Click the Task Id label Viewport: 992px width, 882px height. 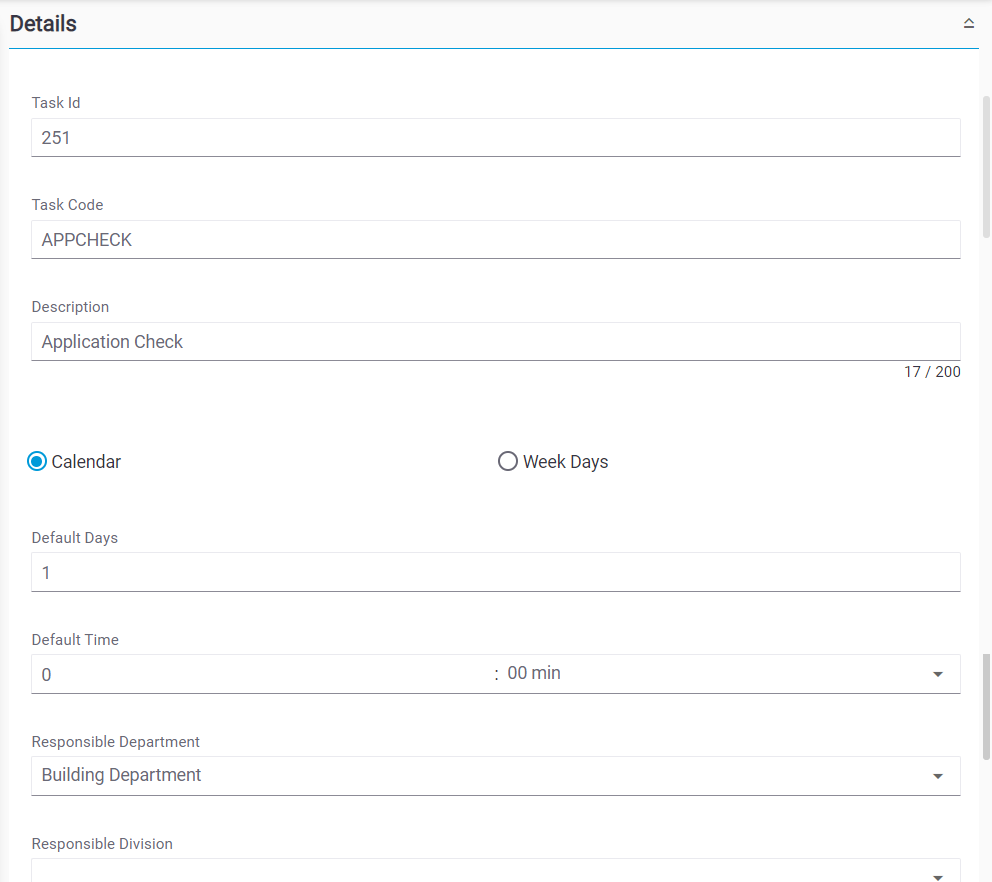click(x=56, y=102)
